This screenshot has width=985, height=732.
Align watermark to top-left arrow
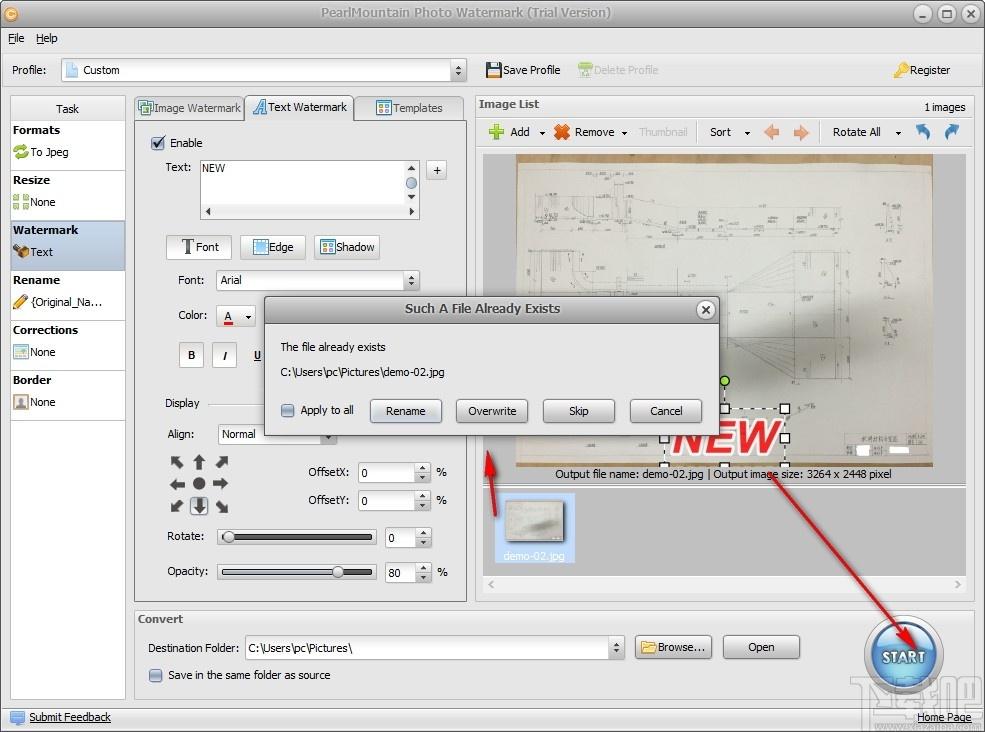click(177, 462)
